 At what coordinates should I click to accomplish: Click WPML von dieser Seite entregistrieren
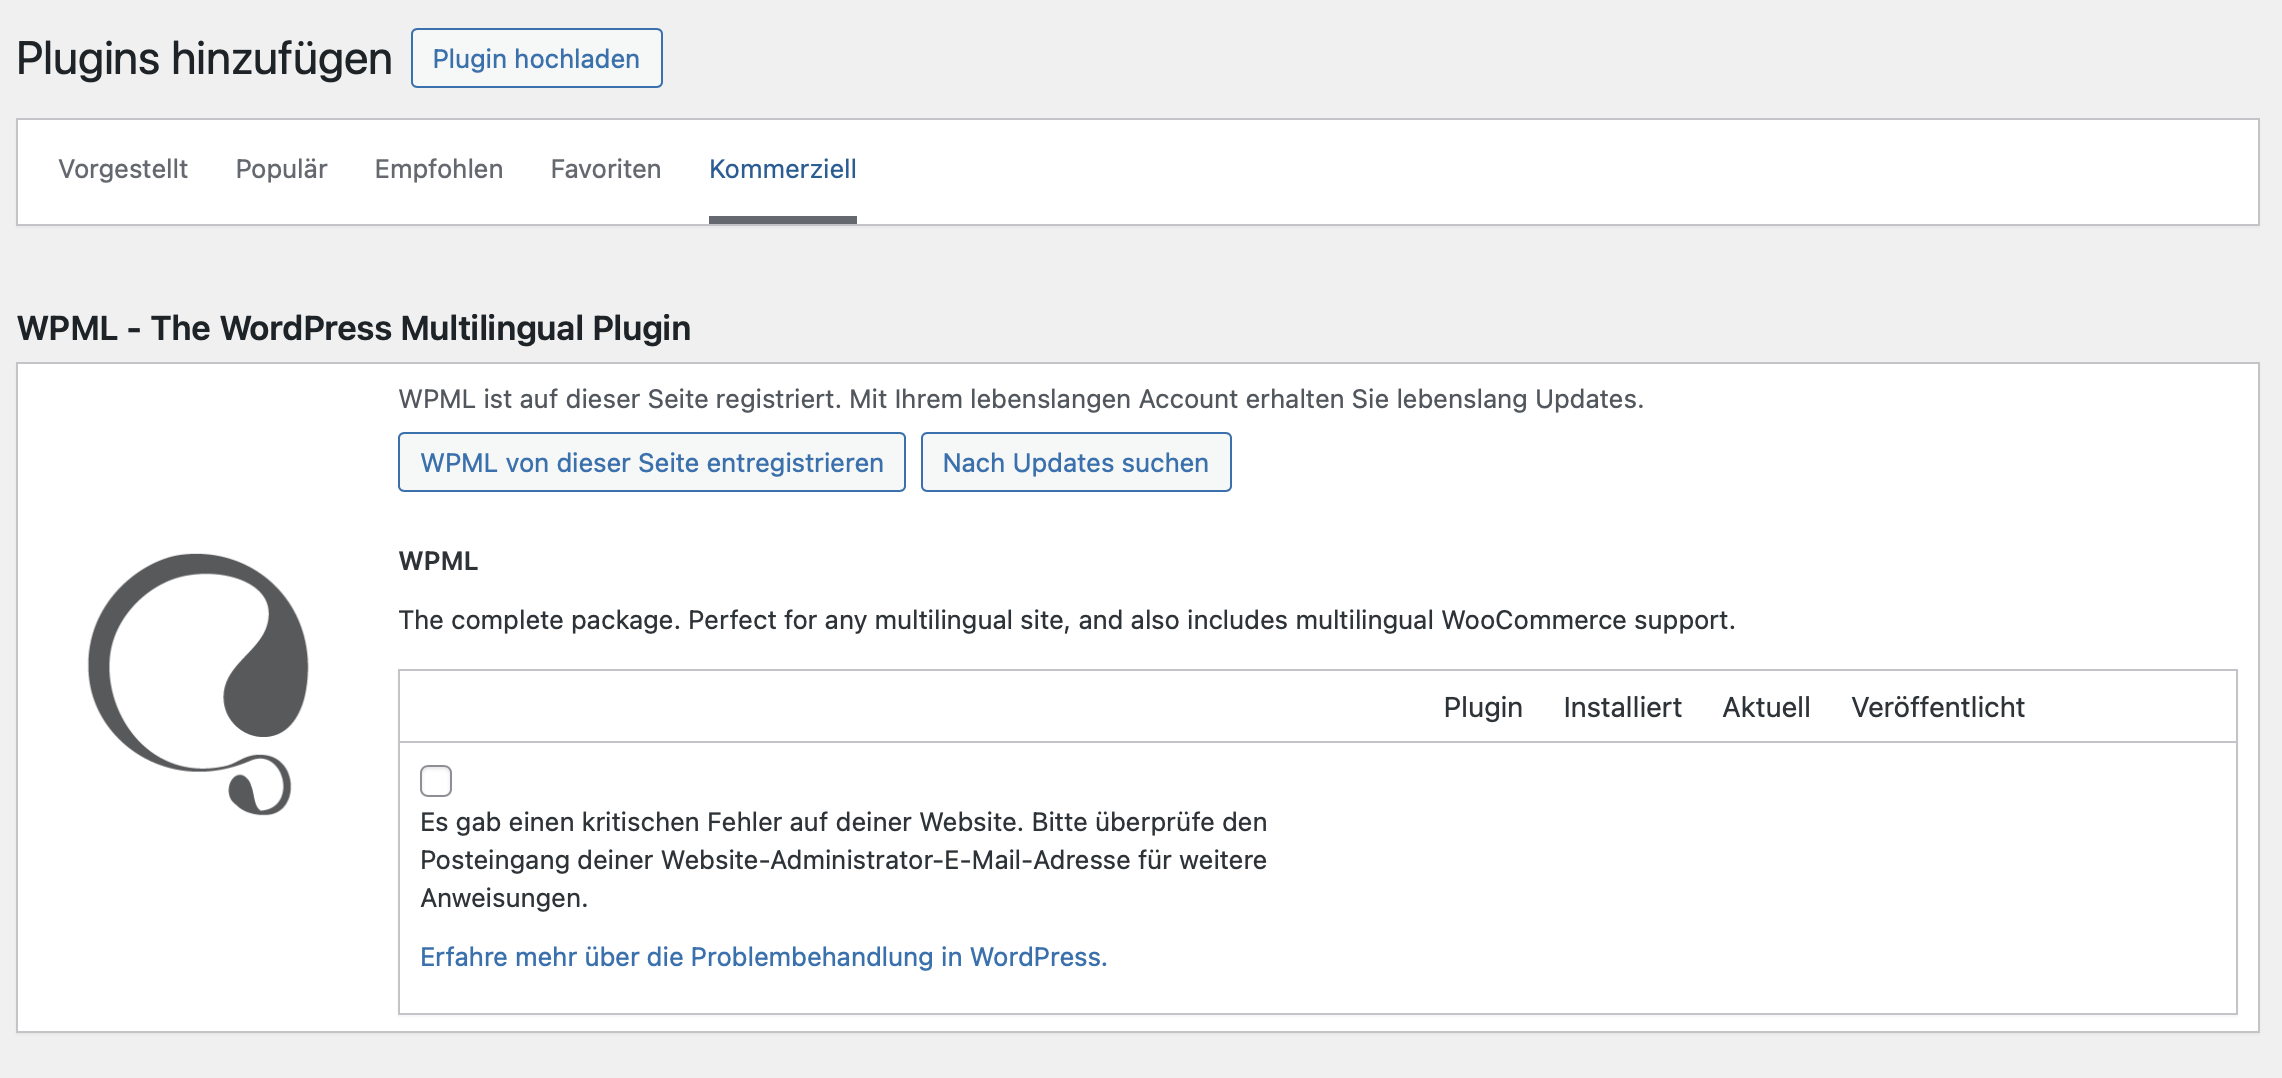click(x=652, y=462)
